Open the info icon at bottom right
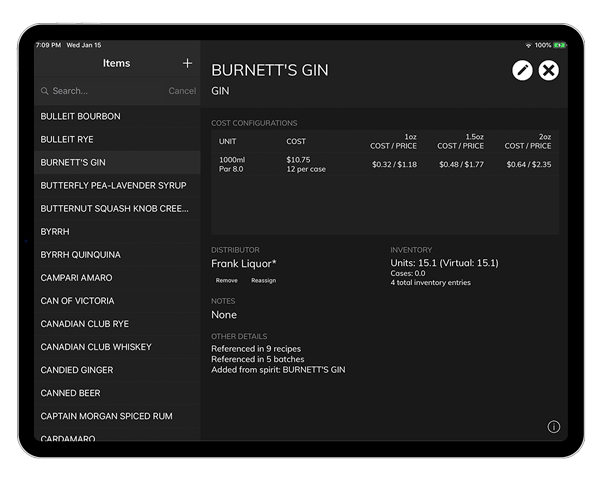The image size is (600, 480). tap(554, 427)
